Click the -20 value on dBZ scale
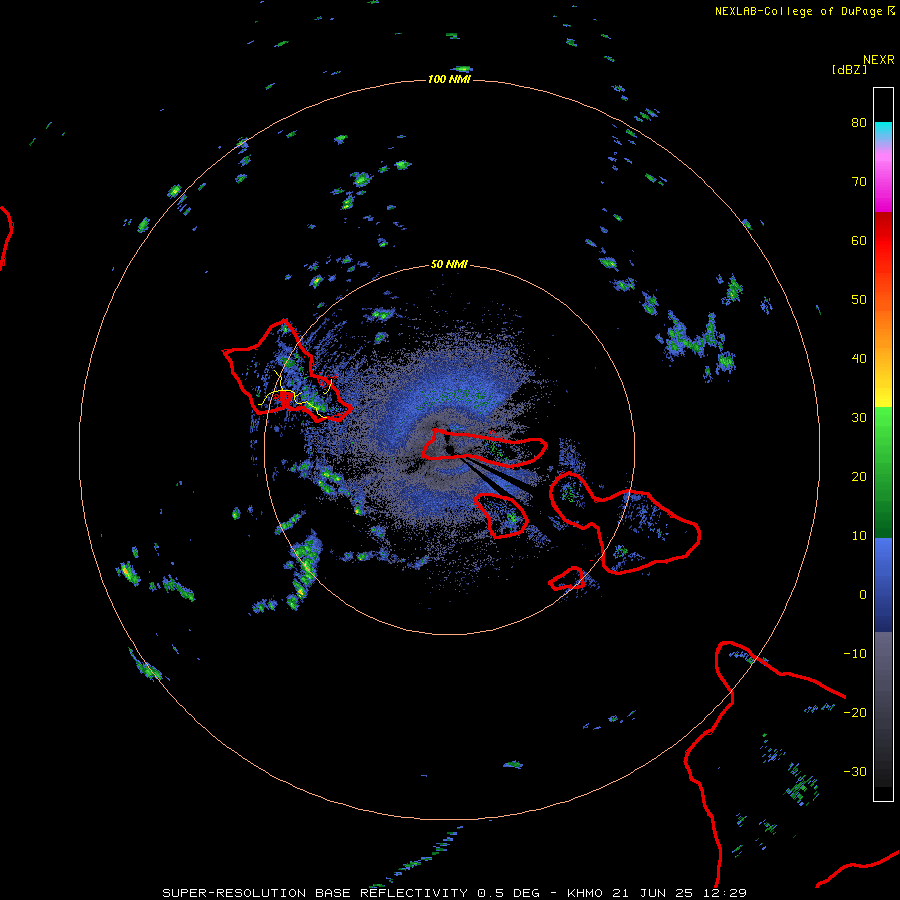 coord(855,712)
